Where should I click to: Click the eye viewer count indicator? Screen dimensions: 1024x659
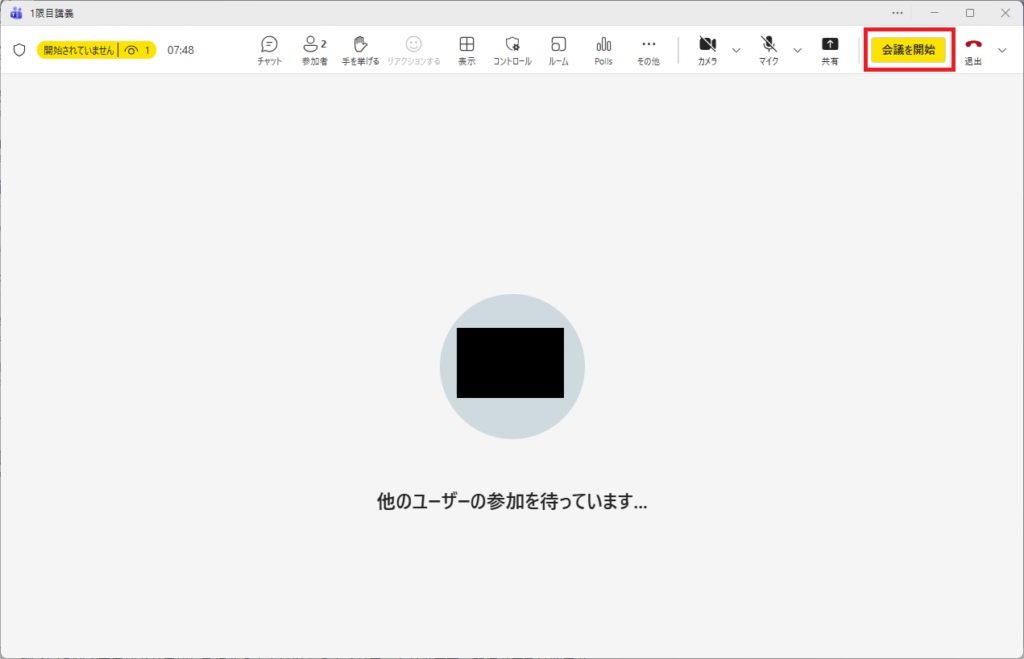(137, 50)
